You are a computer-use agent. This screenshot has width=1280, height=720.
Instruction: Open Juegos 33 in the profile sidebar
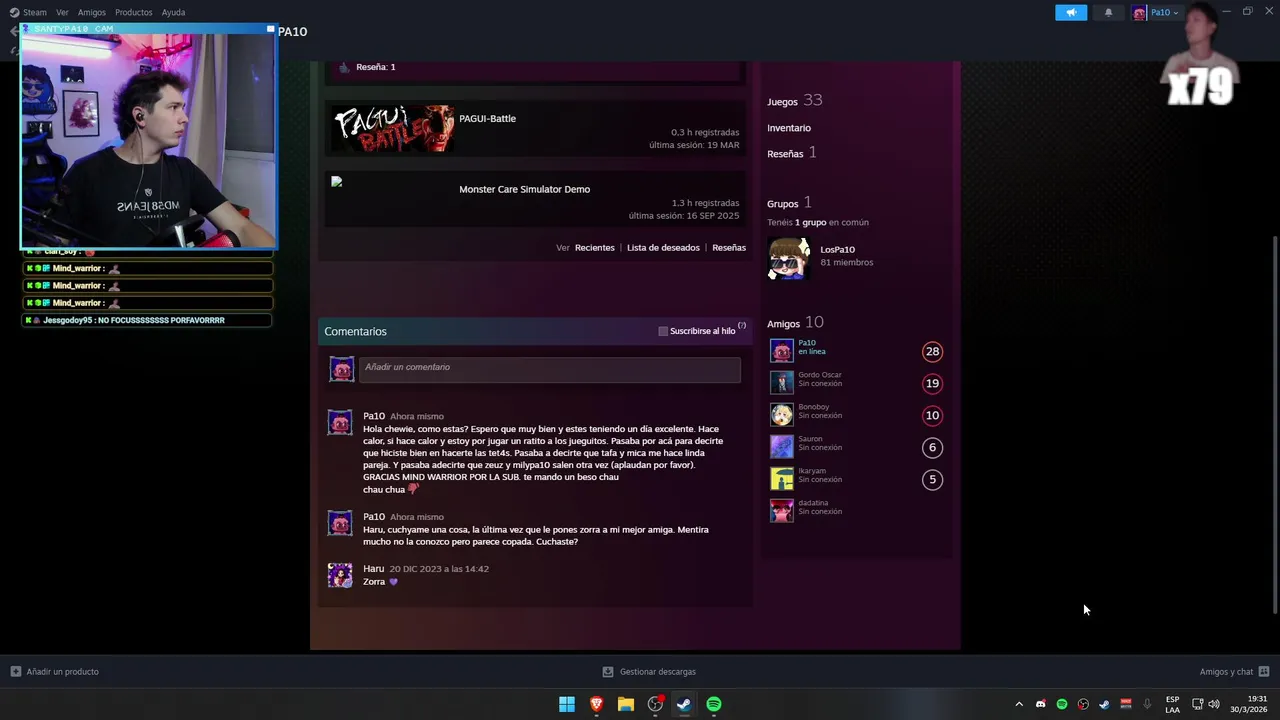(x=794, y=101)
